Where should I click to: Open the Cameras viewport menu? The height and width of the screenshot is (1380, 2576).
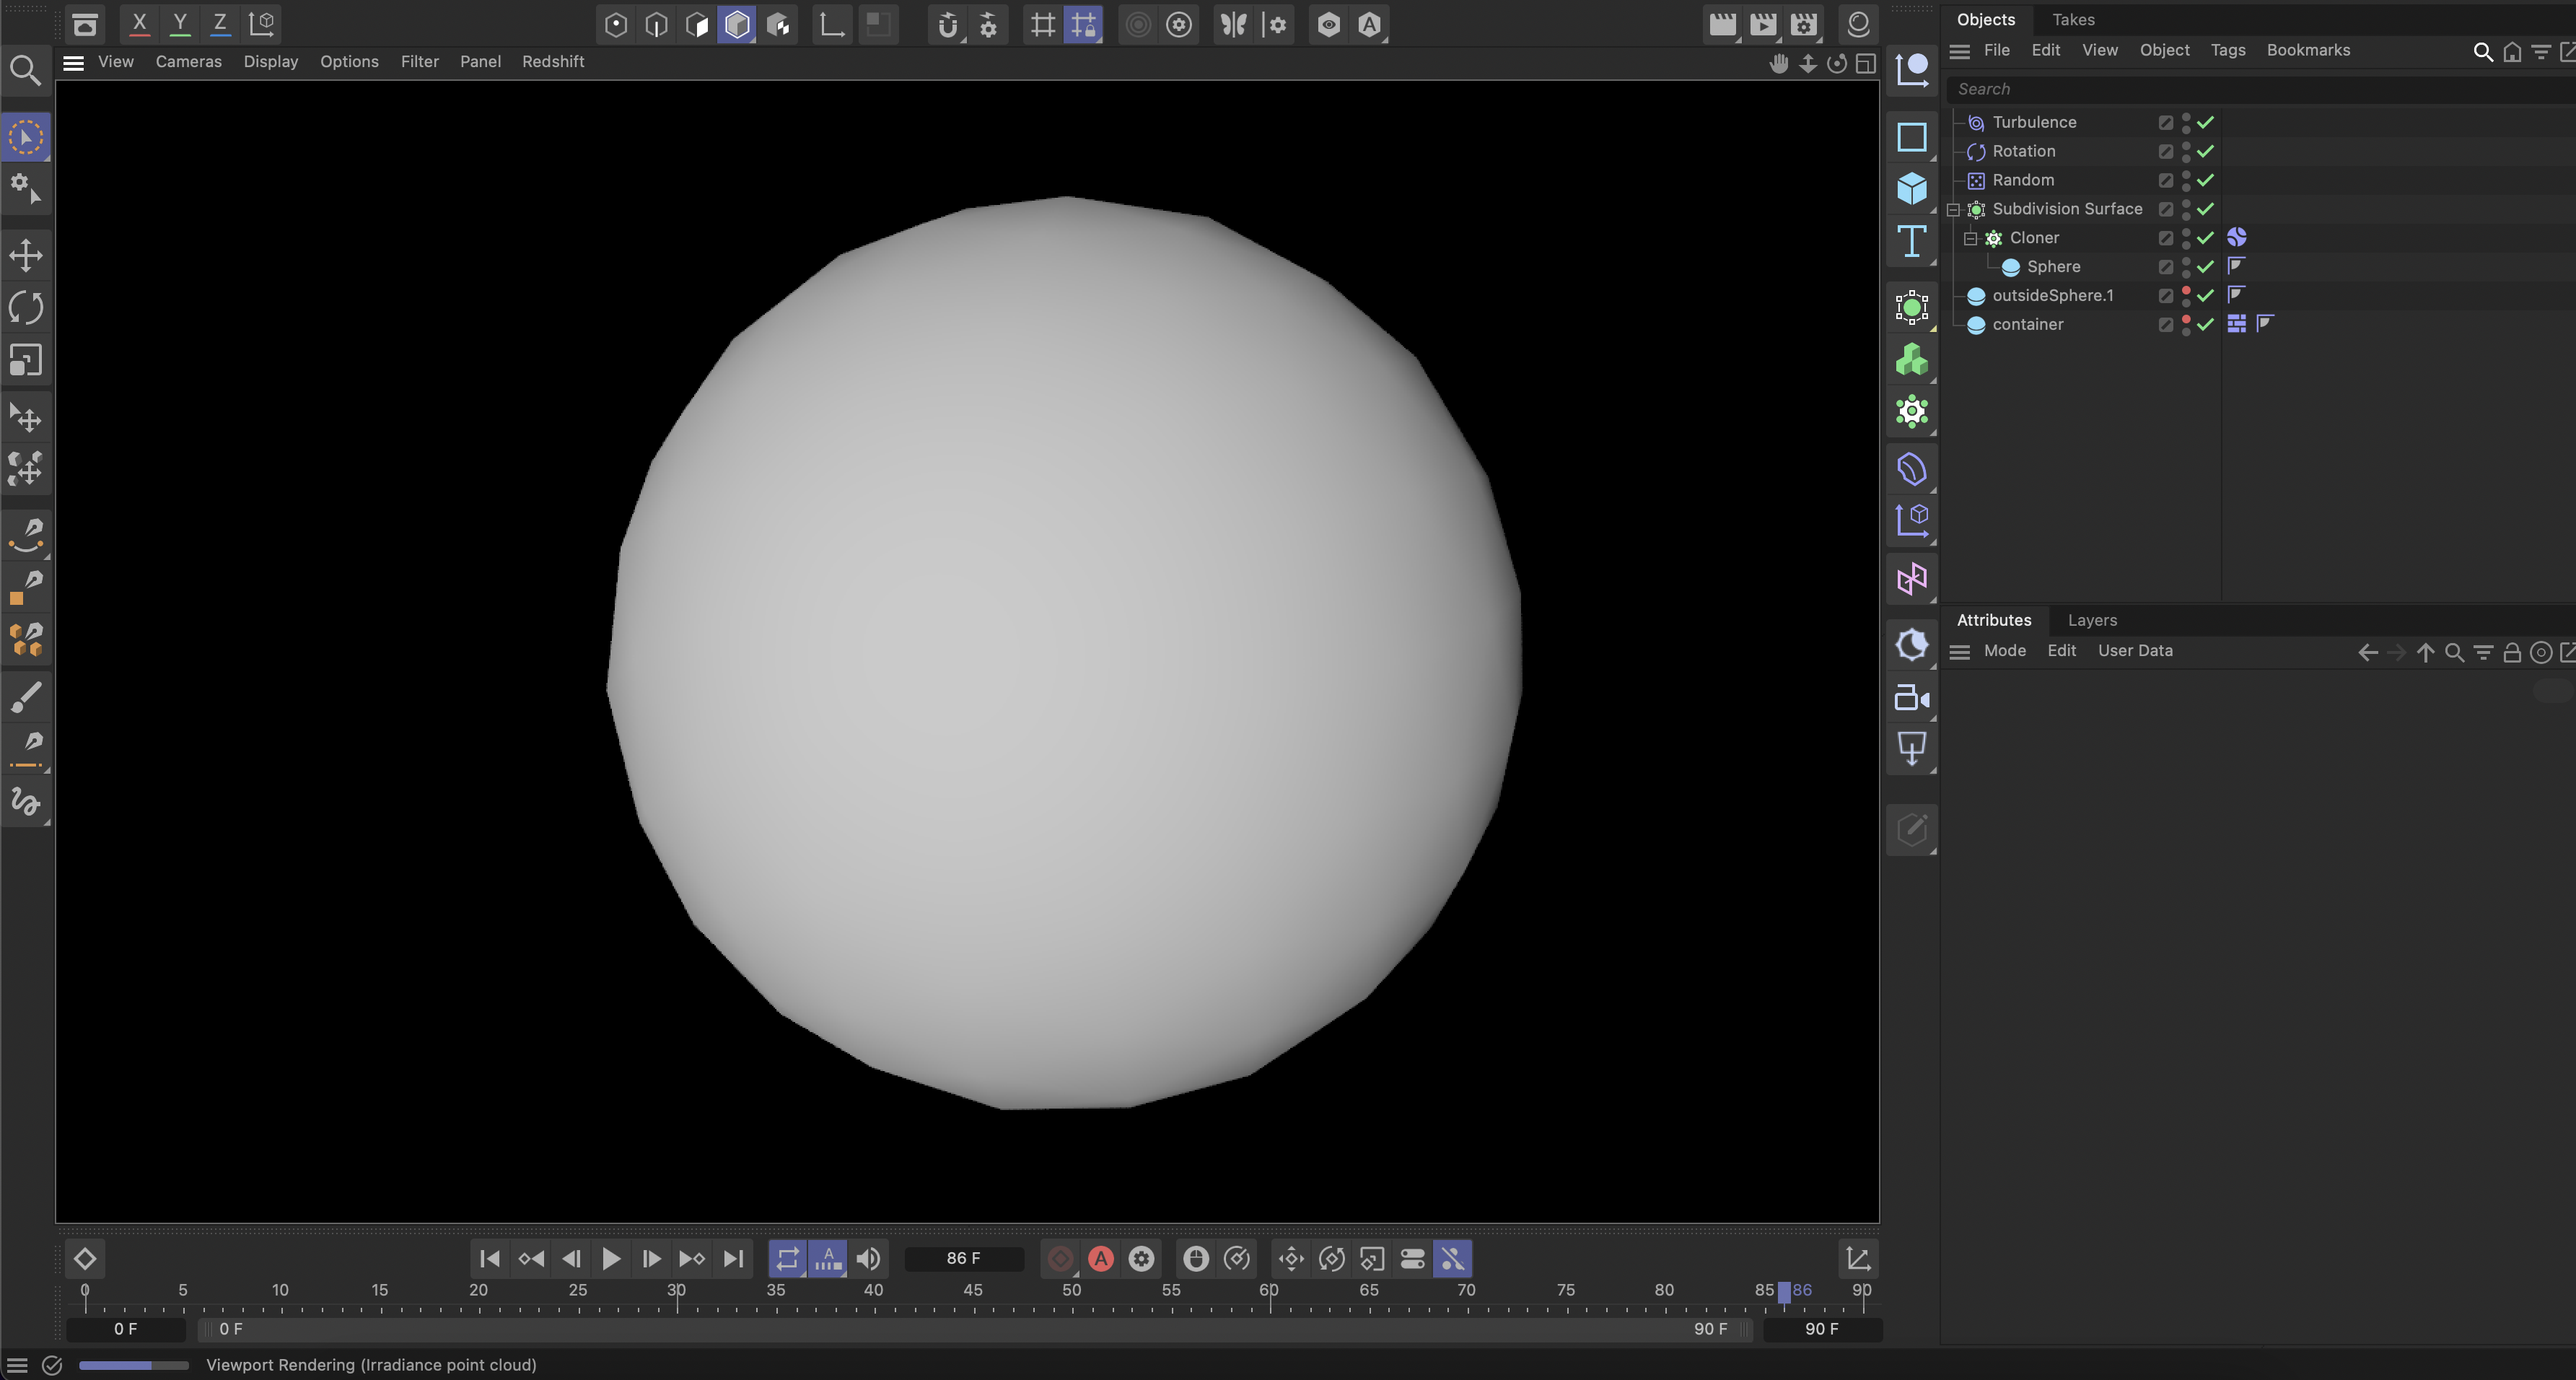pyautogui.click(x=188, y=61)
